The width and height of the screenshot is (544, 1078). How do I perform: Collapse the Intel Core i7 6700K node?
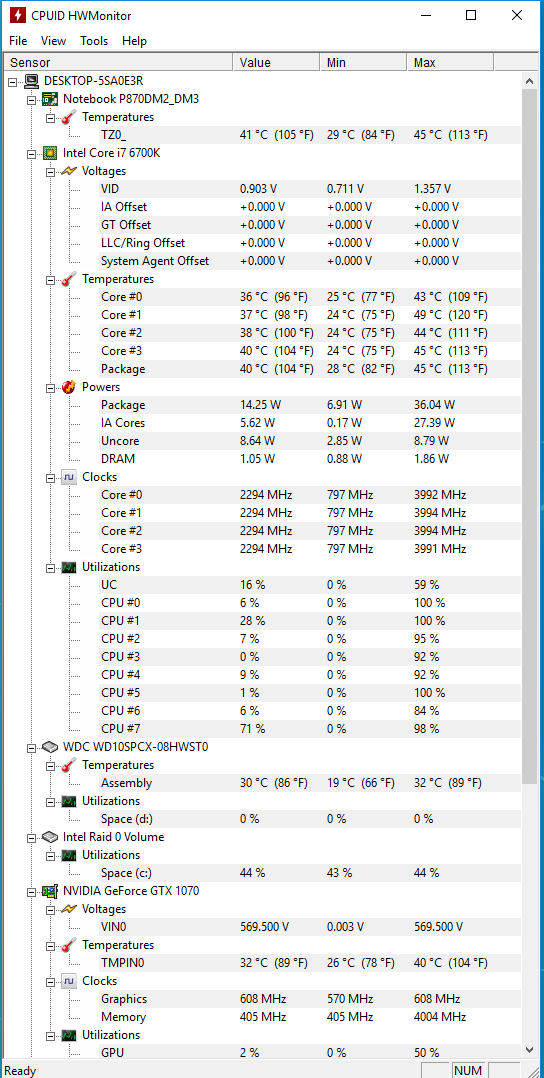(x=31, y=153)
